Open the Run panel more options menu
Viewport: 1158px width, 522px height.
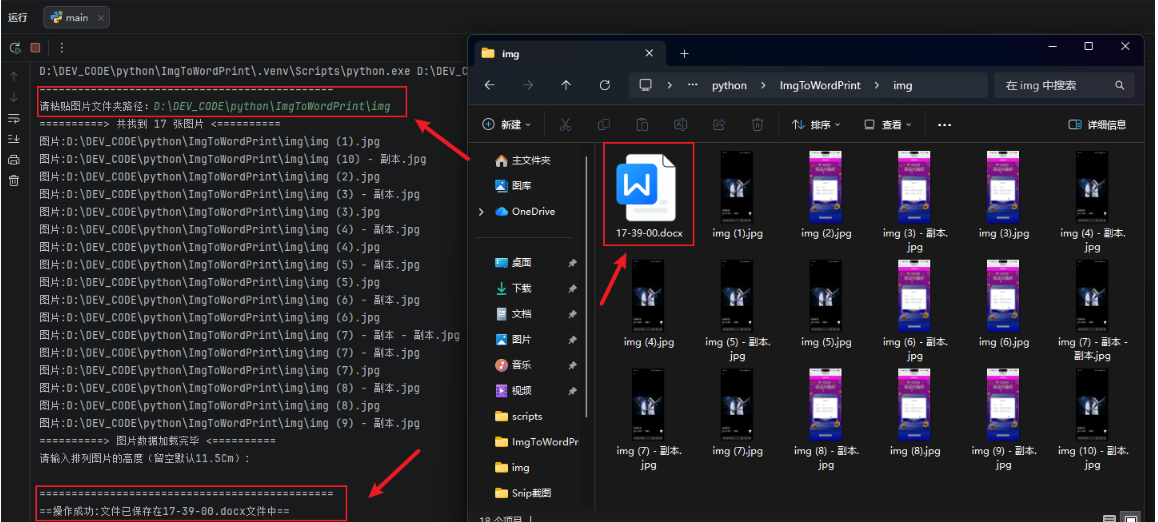61,47
